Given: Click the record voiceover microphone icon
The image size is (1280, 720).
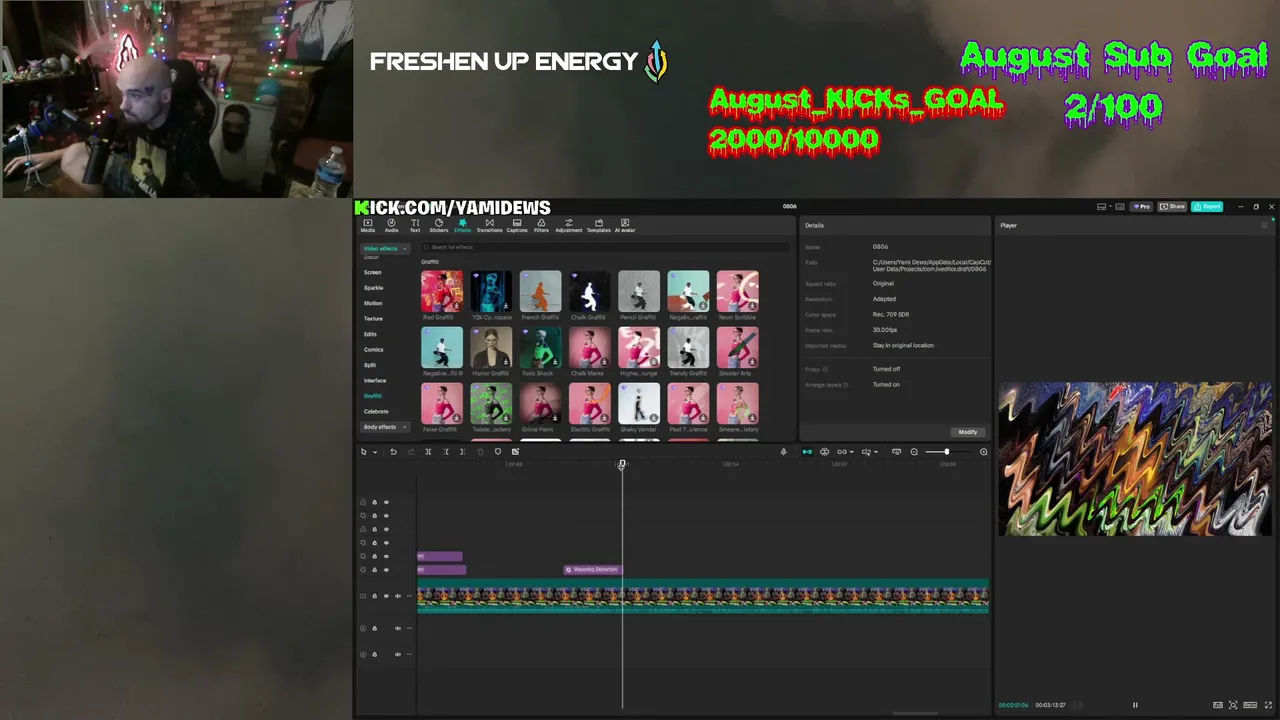Looking at the screenshot, I should point(783,452).
